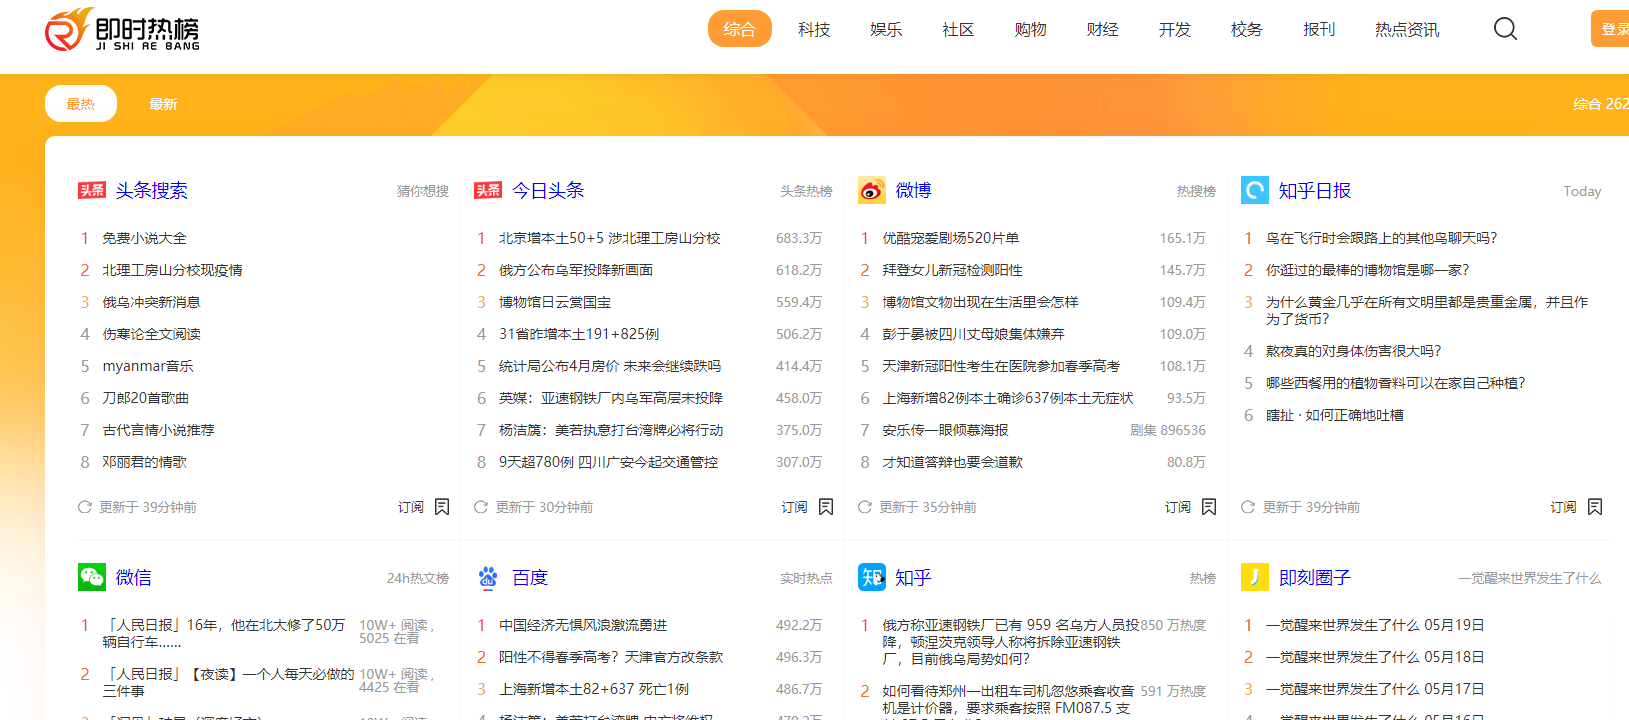Click the orange 登录 button
Image resolution: width=1629 pixels, height=720 pixels.
pos(1611,29)
